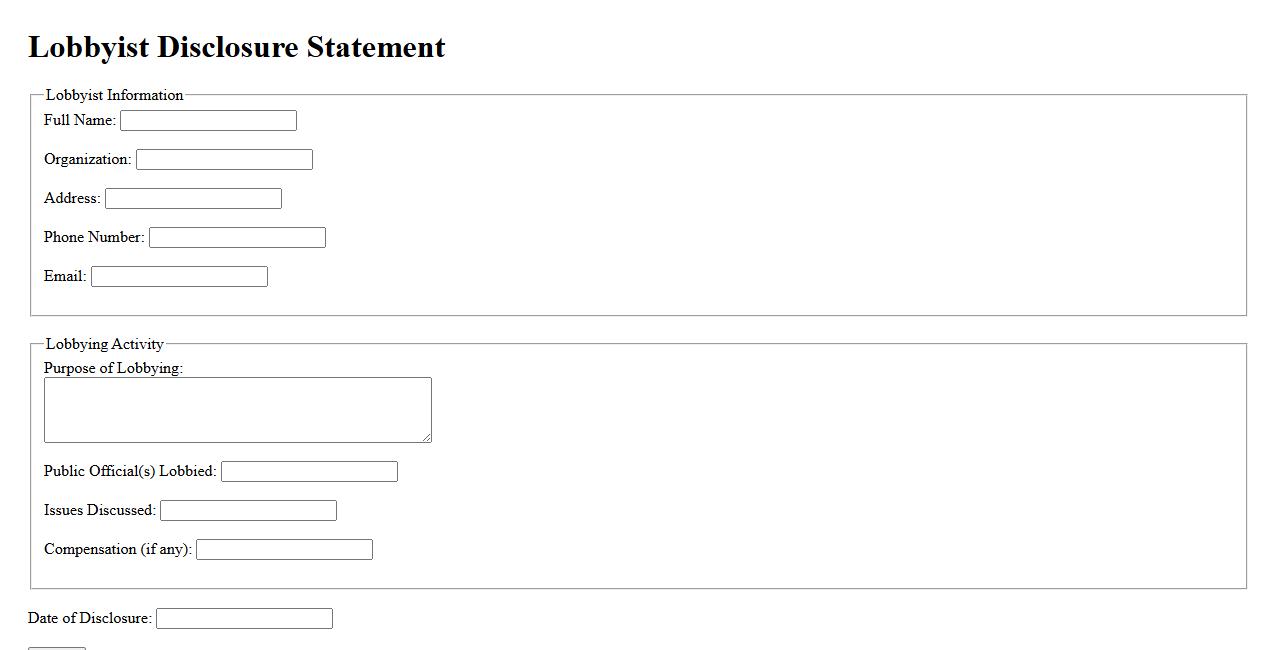This screenshot has width=1278, height=650.
Task: Click the Issues Discussed input box
Action: [x=248, y=510]
